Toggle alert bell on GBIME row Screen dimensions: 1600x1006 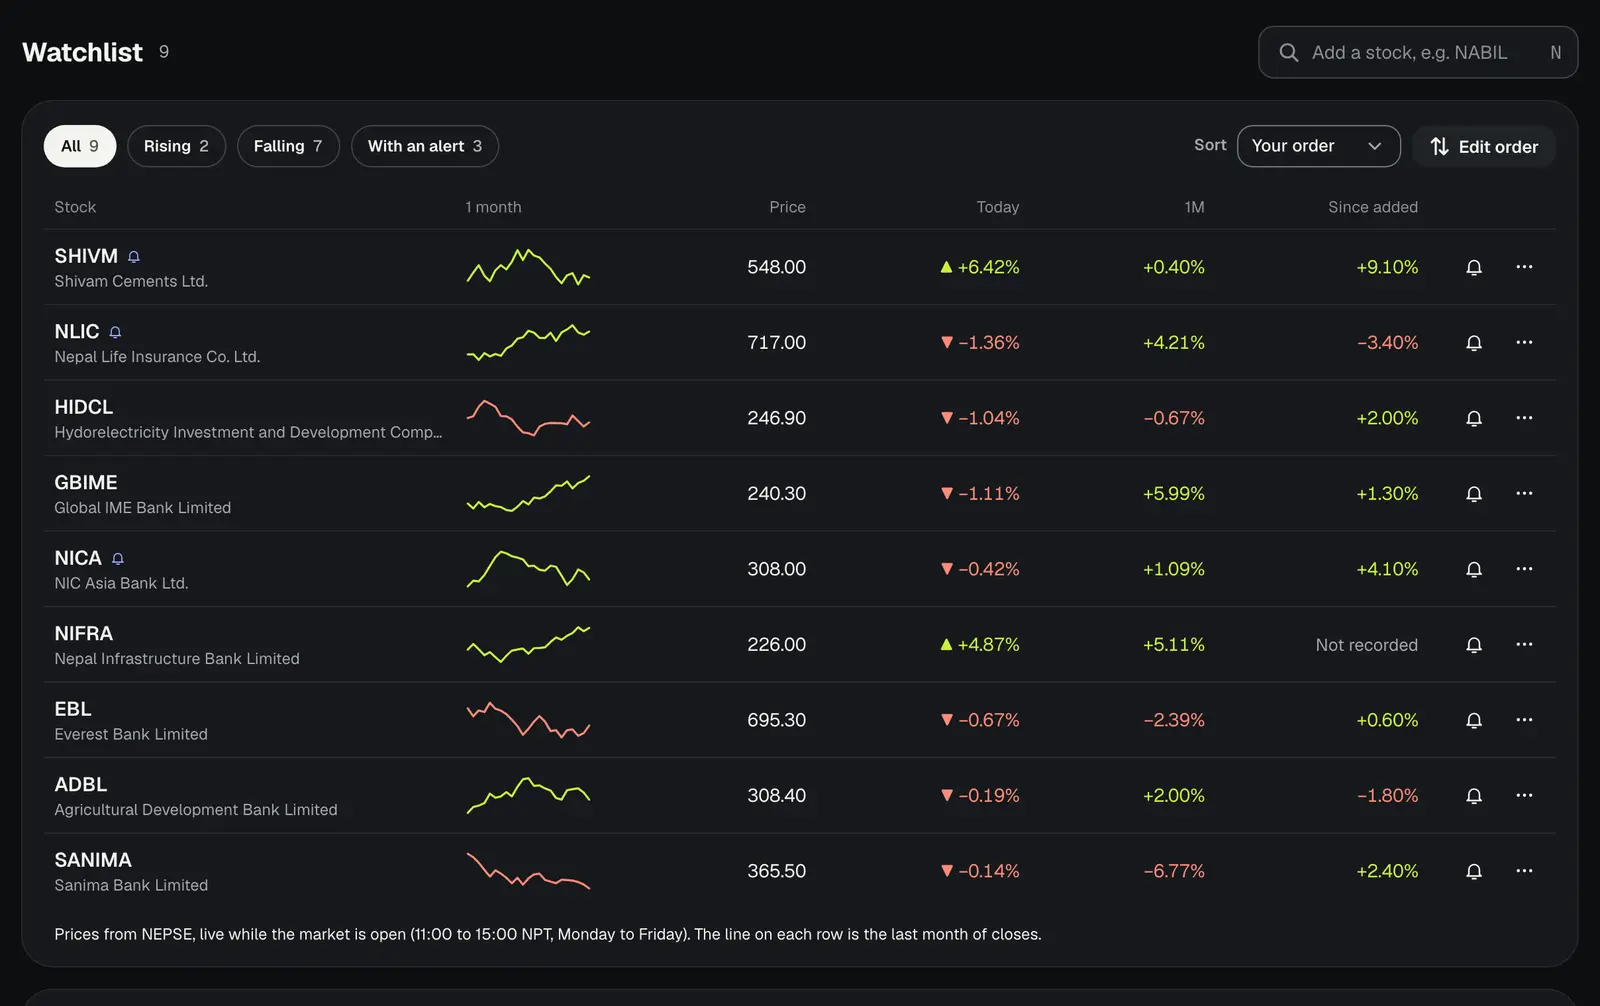tap(1474, 494)
